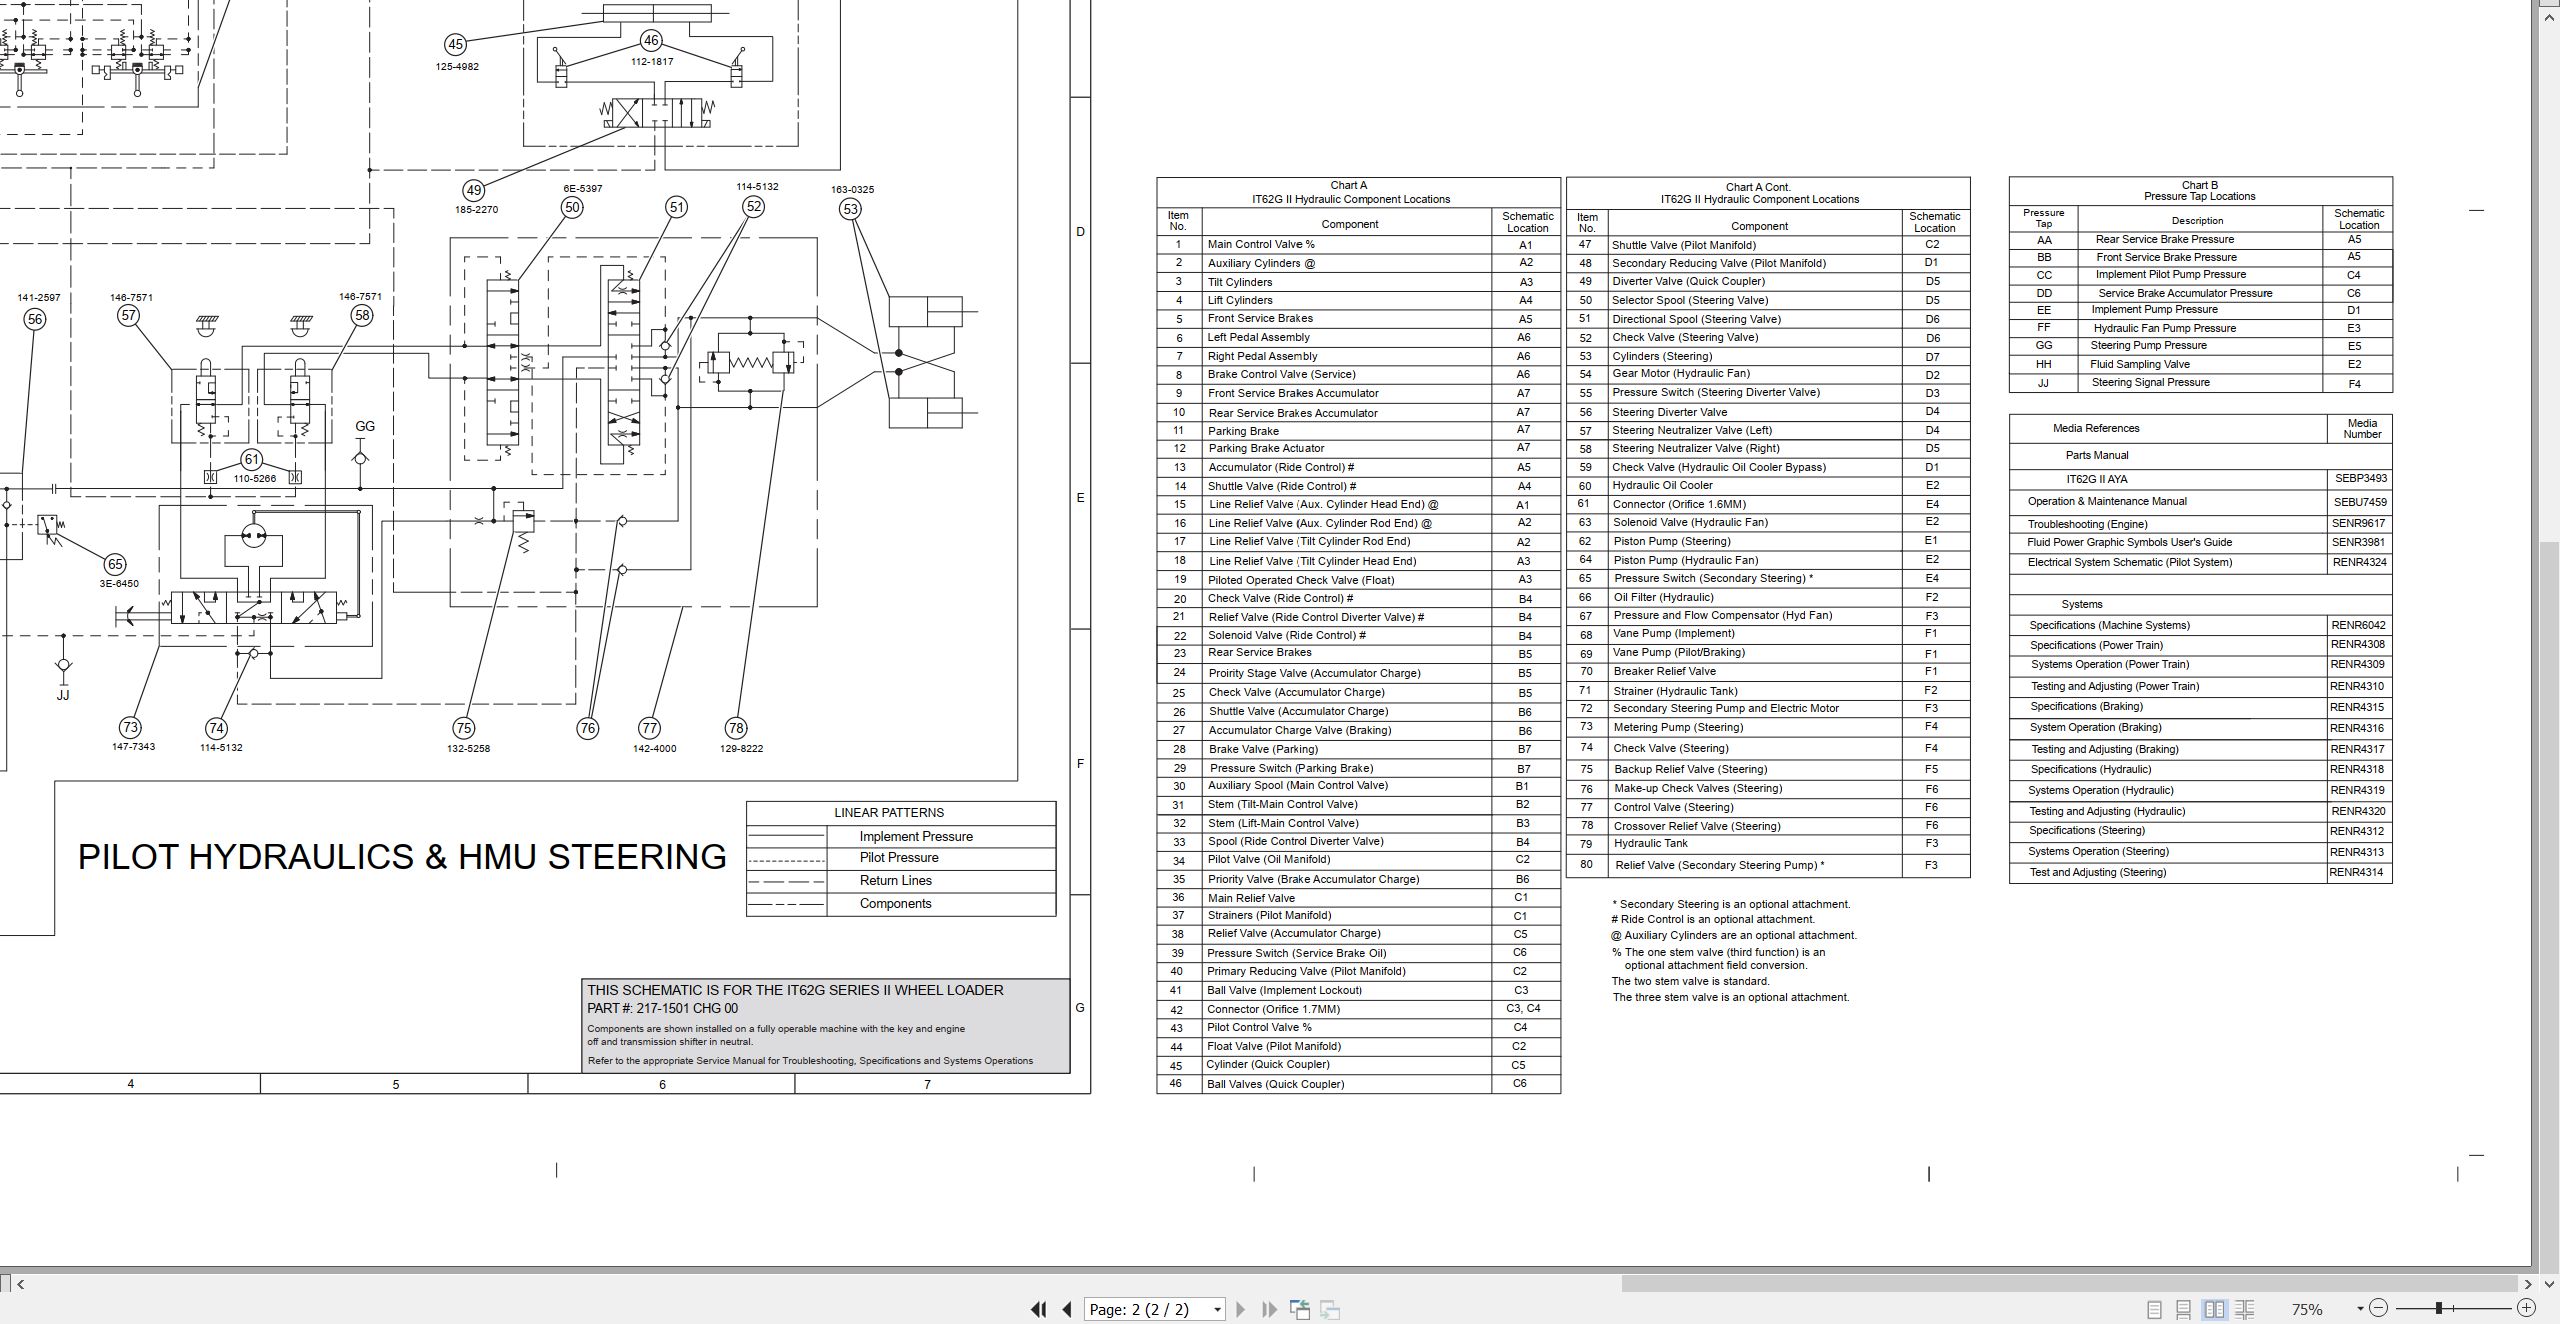Click 'Implement Pressure' in Linear Patterns legend
Viewport: 2560px width, 1324px height.
click(x=916, y=837)
